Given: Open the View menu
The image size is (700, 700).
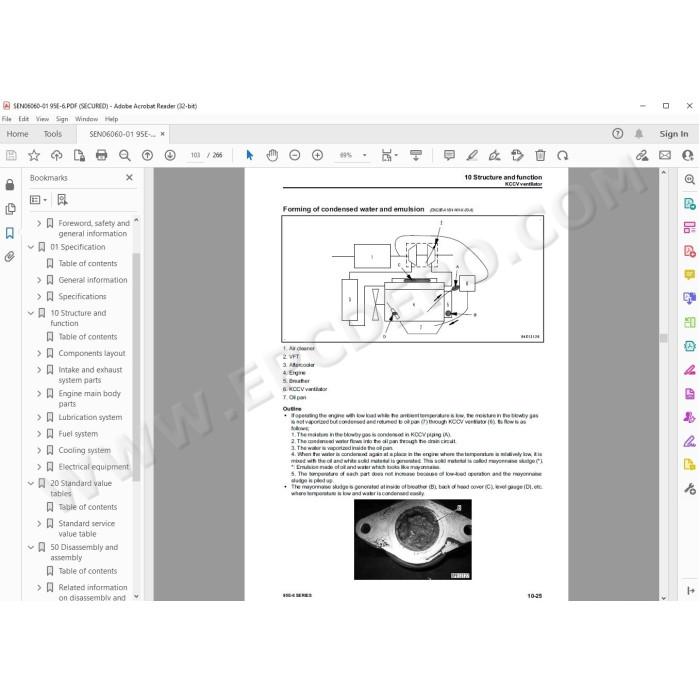Looking at the screenshot, I should pyautogui.click(x=42, y=119).
